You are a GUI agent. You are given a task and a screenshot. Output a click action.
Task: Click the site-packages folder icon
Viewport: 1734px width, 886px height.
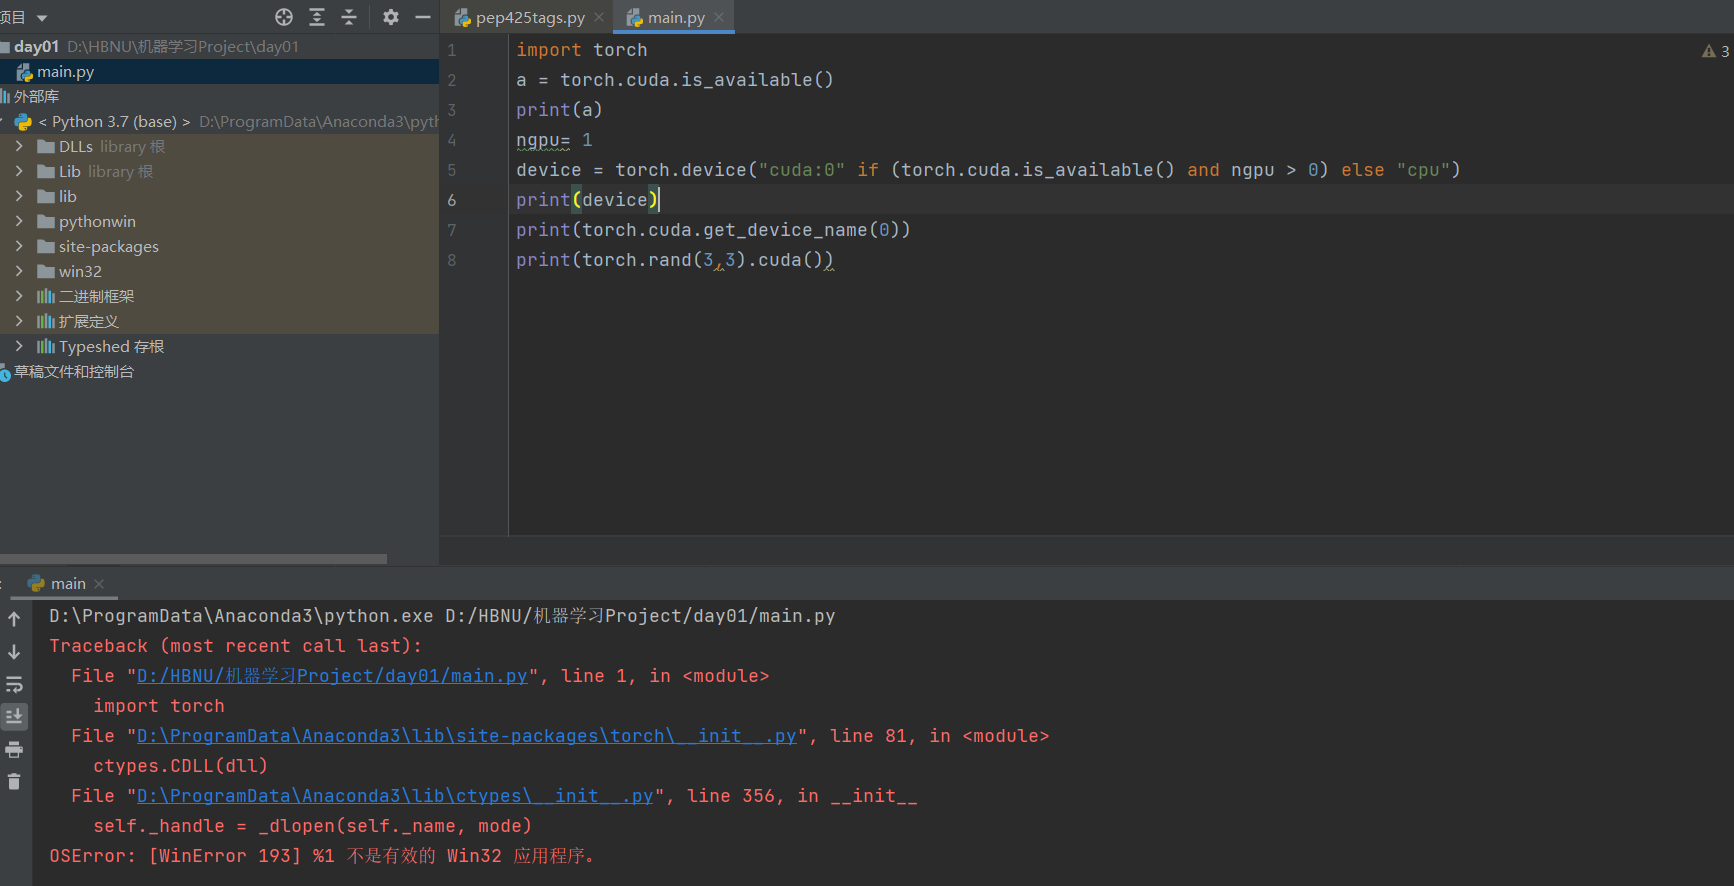(x=46, y=246)
